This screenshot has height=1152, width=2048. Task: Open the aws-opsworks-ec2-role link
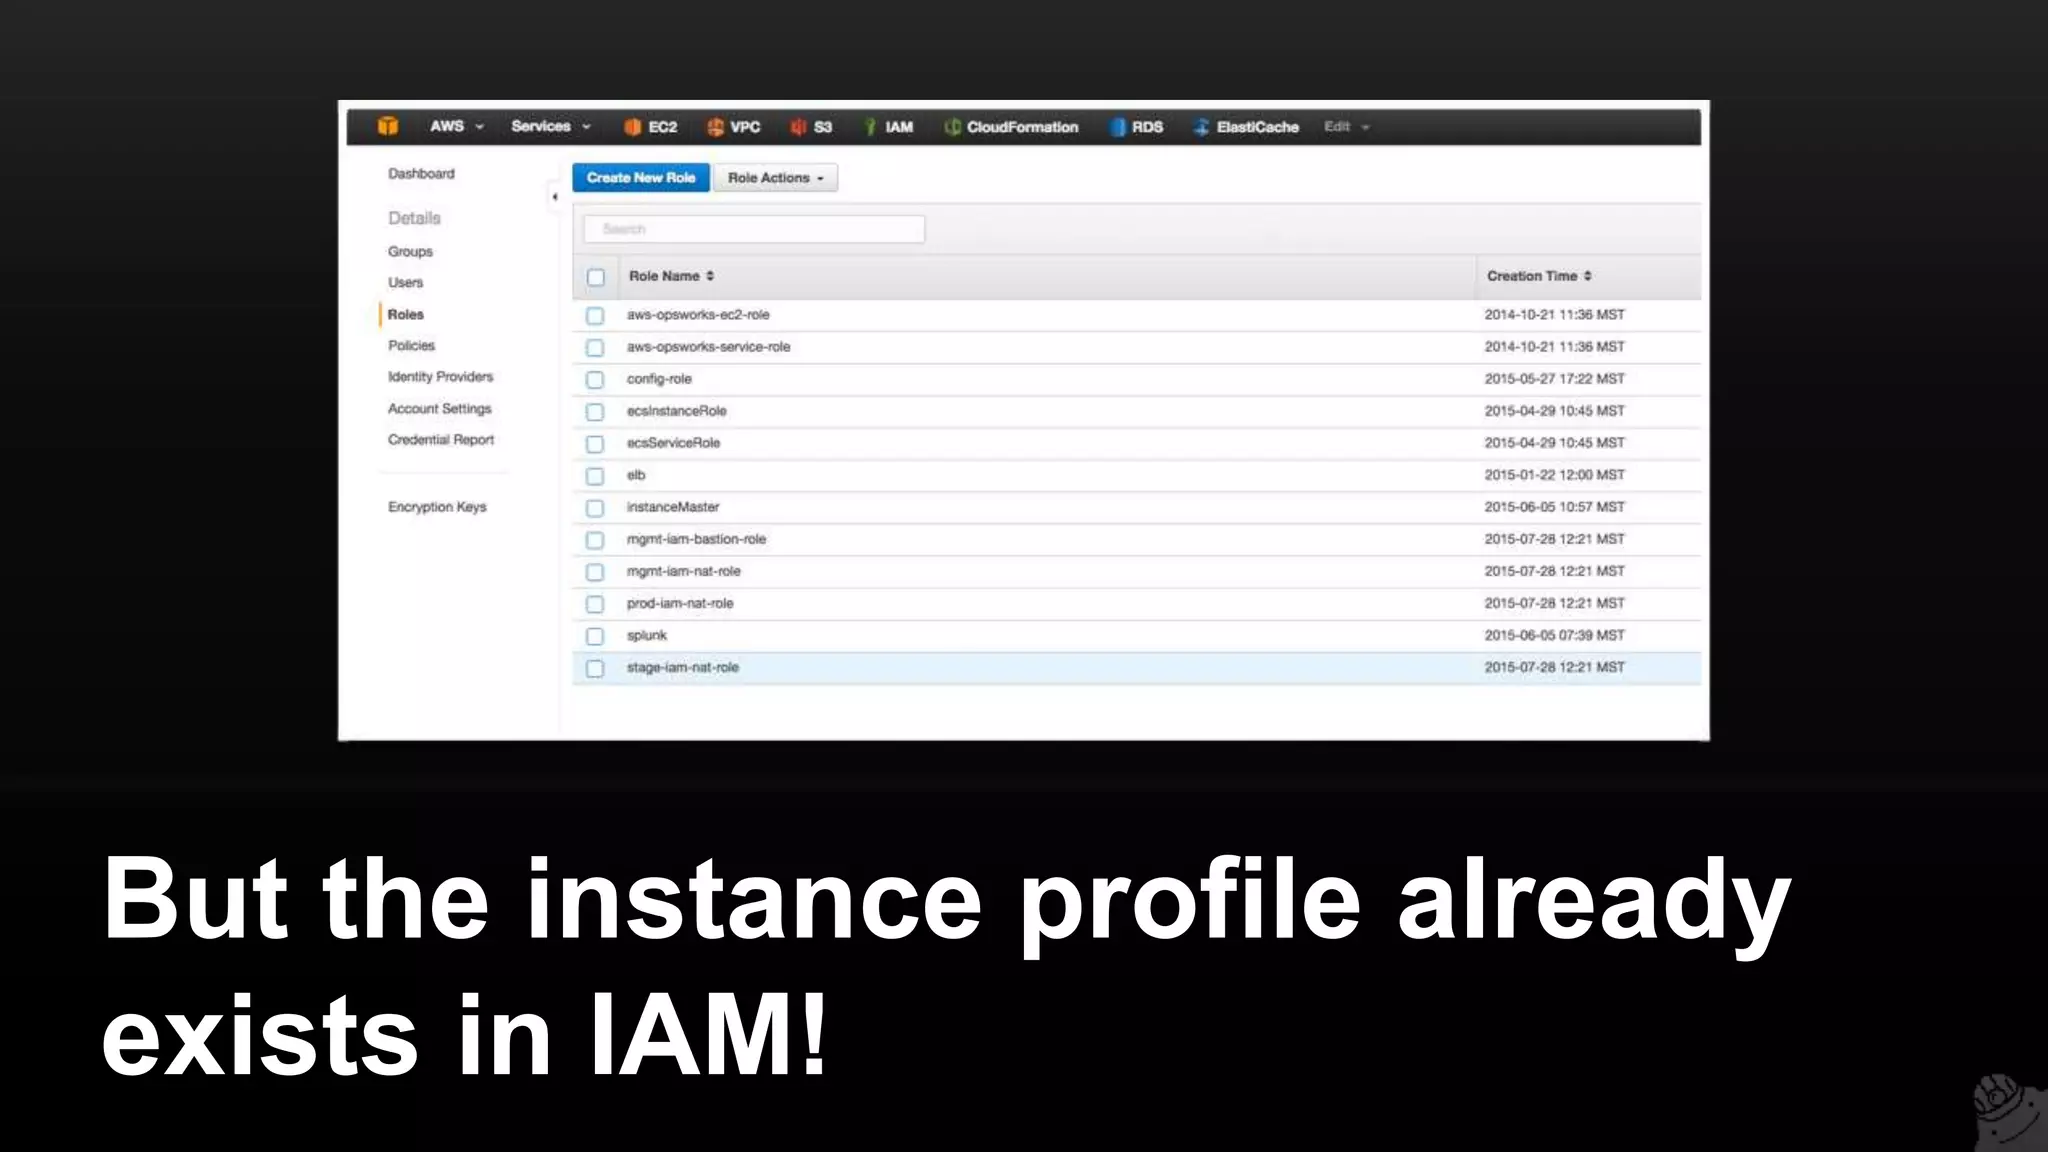click(x=698, y=314)
